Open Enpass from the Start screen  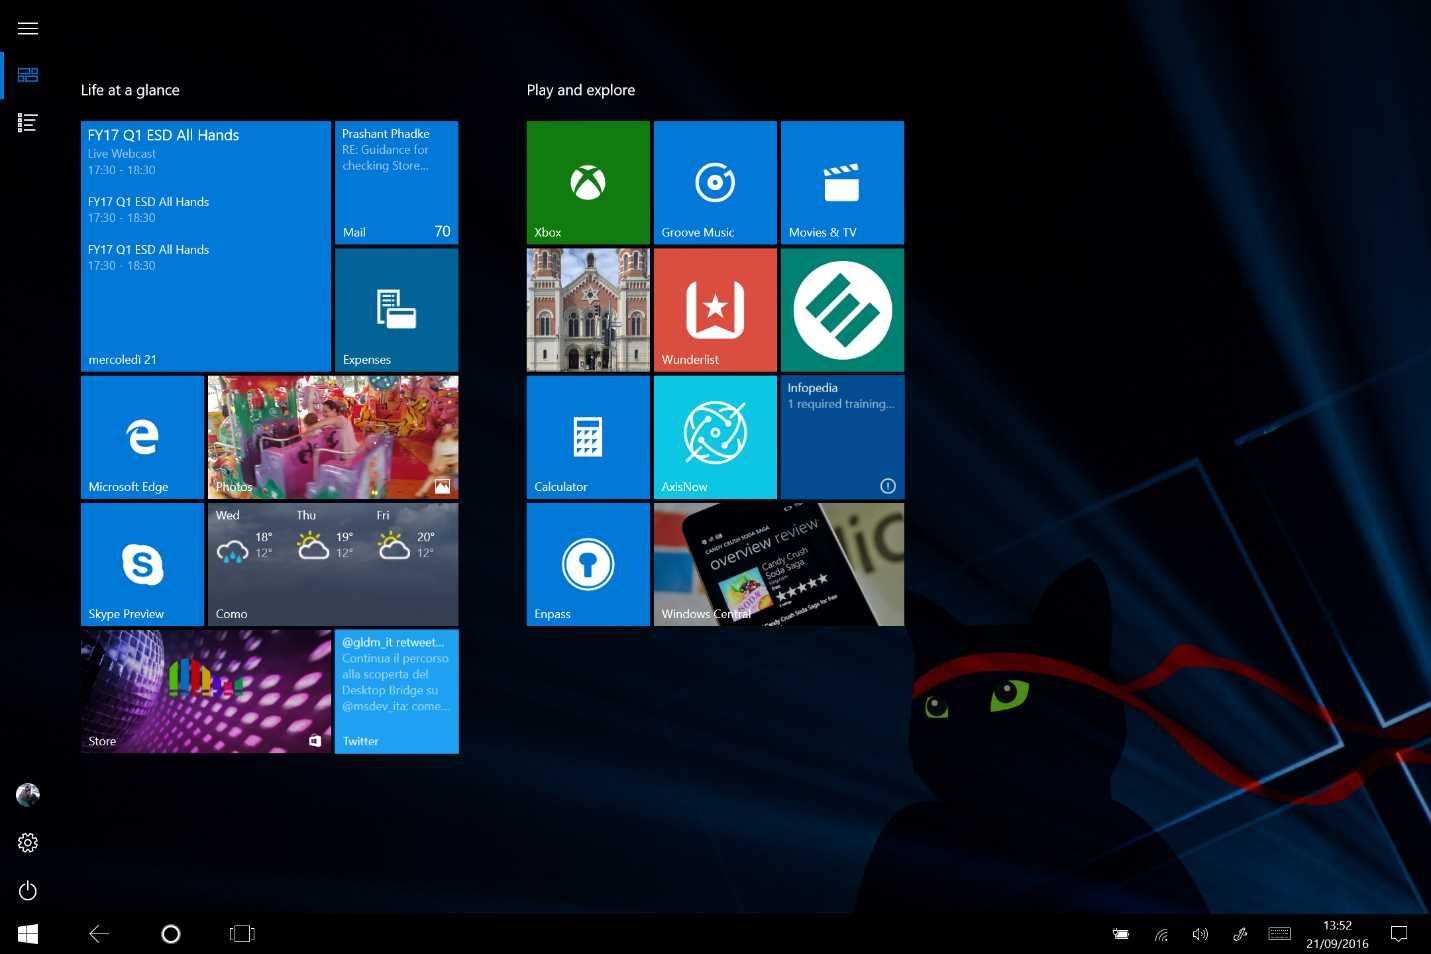pos(587,564)
